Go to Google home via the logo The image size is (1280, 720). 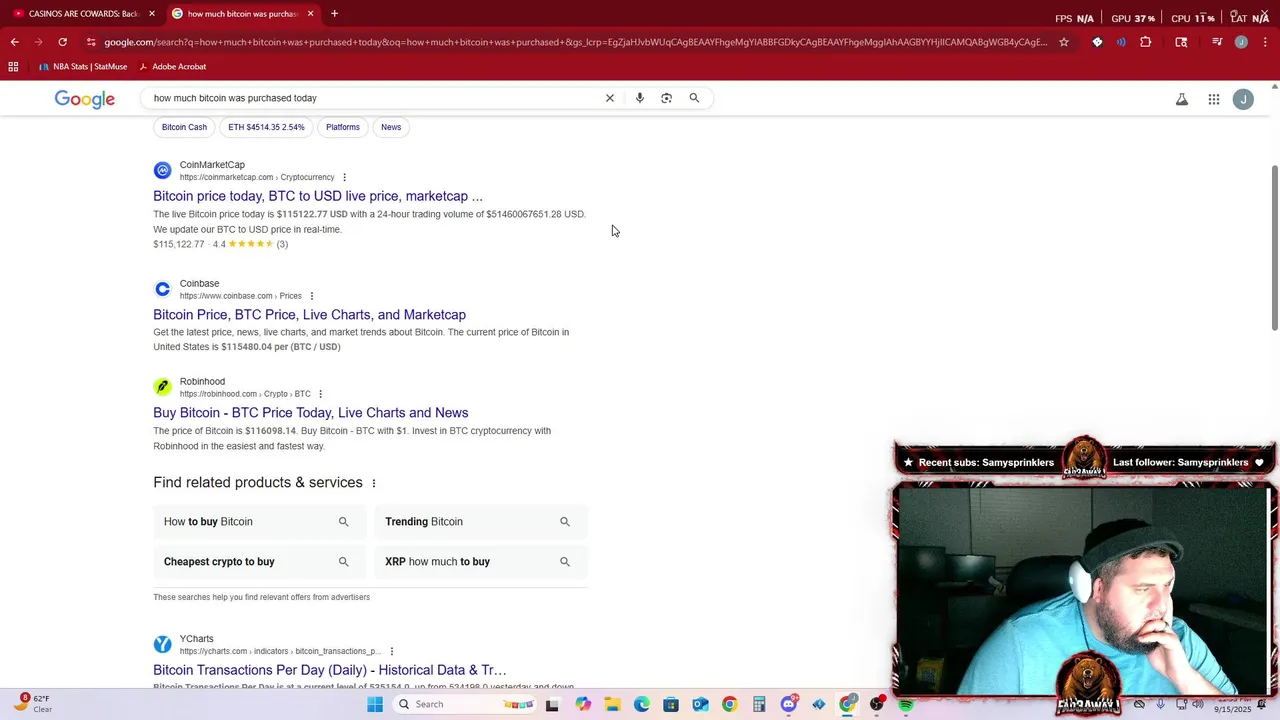point(85,99)
